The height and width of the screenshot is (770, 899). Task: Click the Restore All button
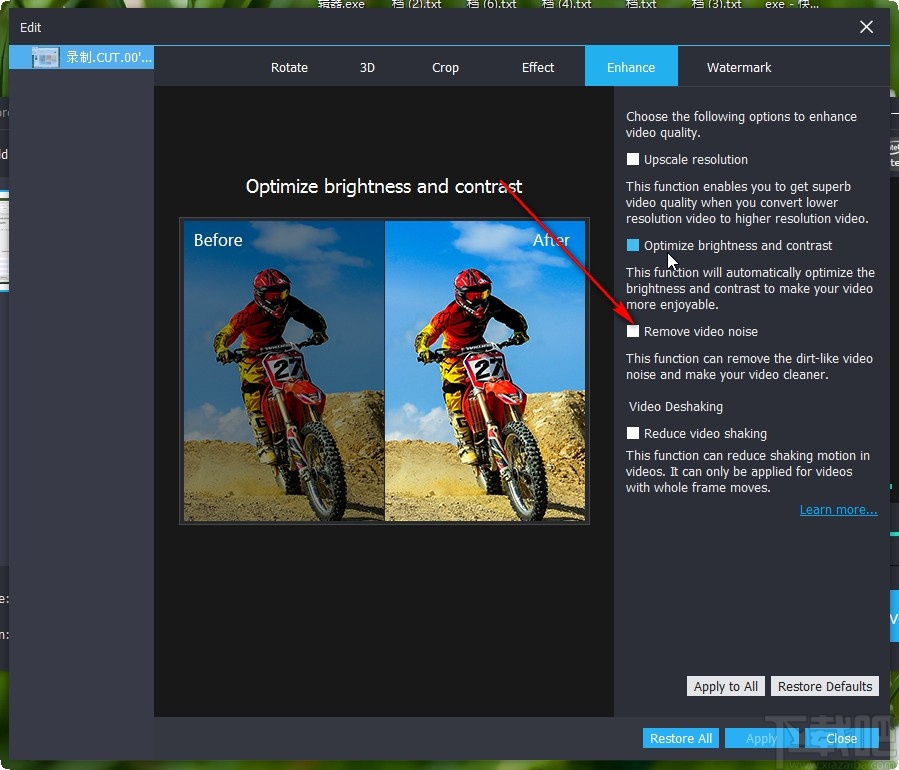(x=681, y=738)
